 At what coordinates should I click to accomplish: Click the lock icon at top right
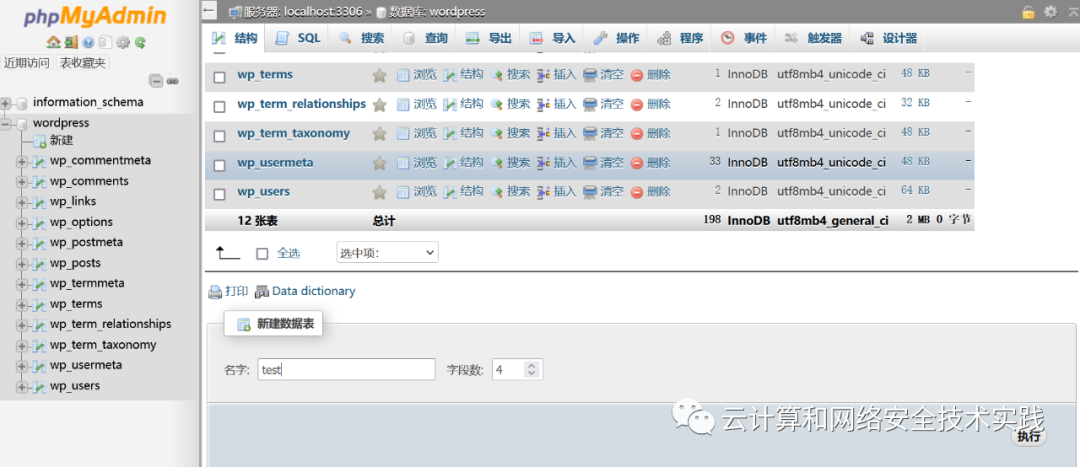[x=1028, y=12]
